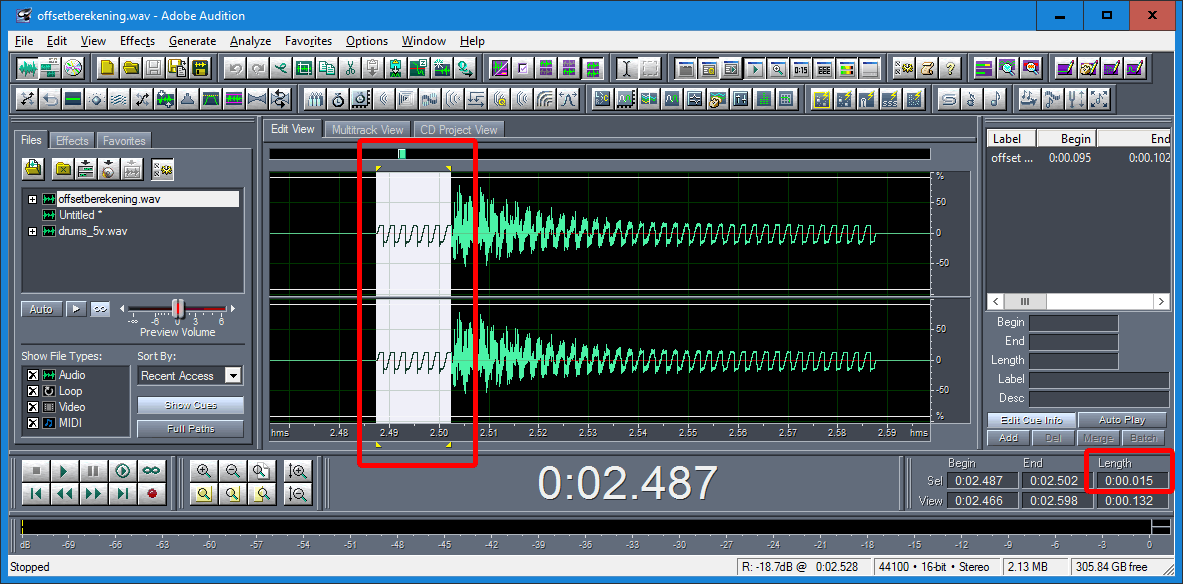Click the Preview Volume slider handle
The image size is (1183, 584).
tap(178, 308)
